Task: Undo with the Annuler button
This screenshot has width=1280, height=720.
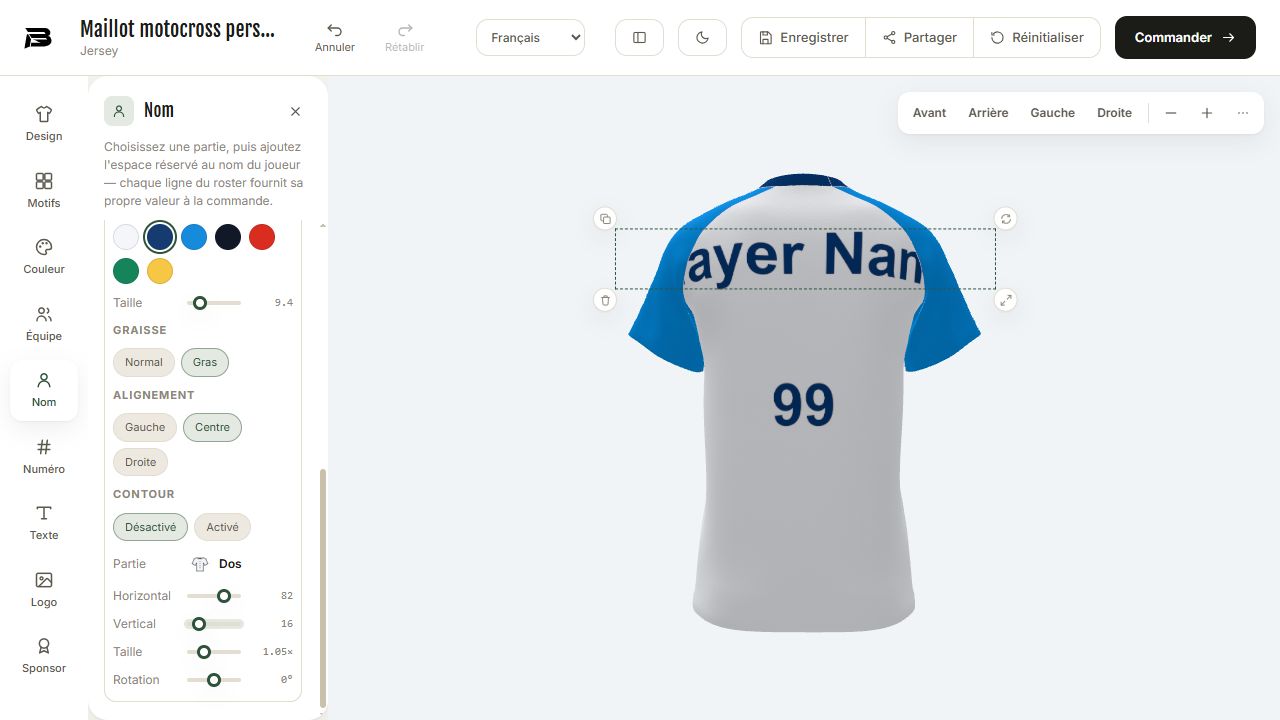Action: pyautogui.click(x=335, y=38)
